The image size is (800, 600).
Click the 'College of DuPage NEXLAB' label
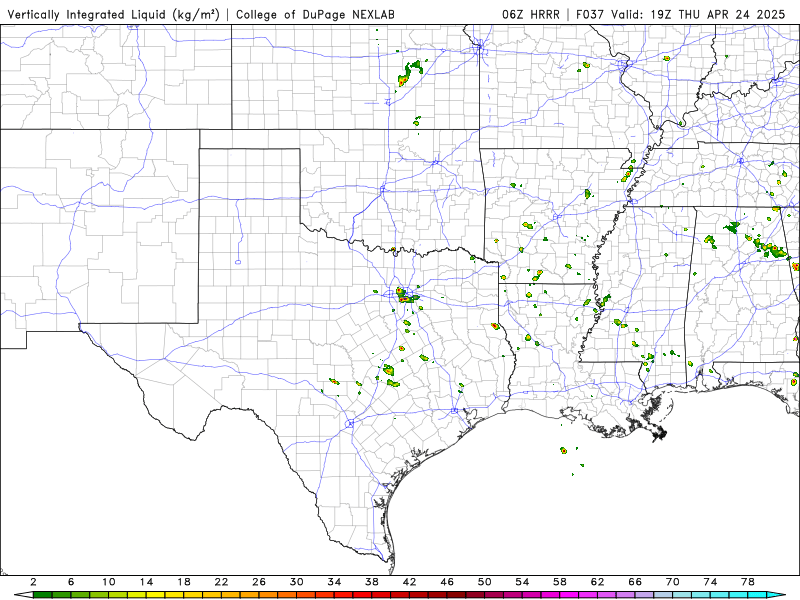[x=315, y=15]
